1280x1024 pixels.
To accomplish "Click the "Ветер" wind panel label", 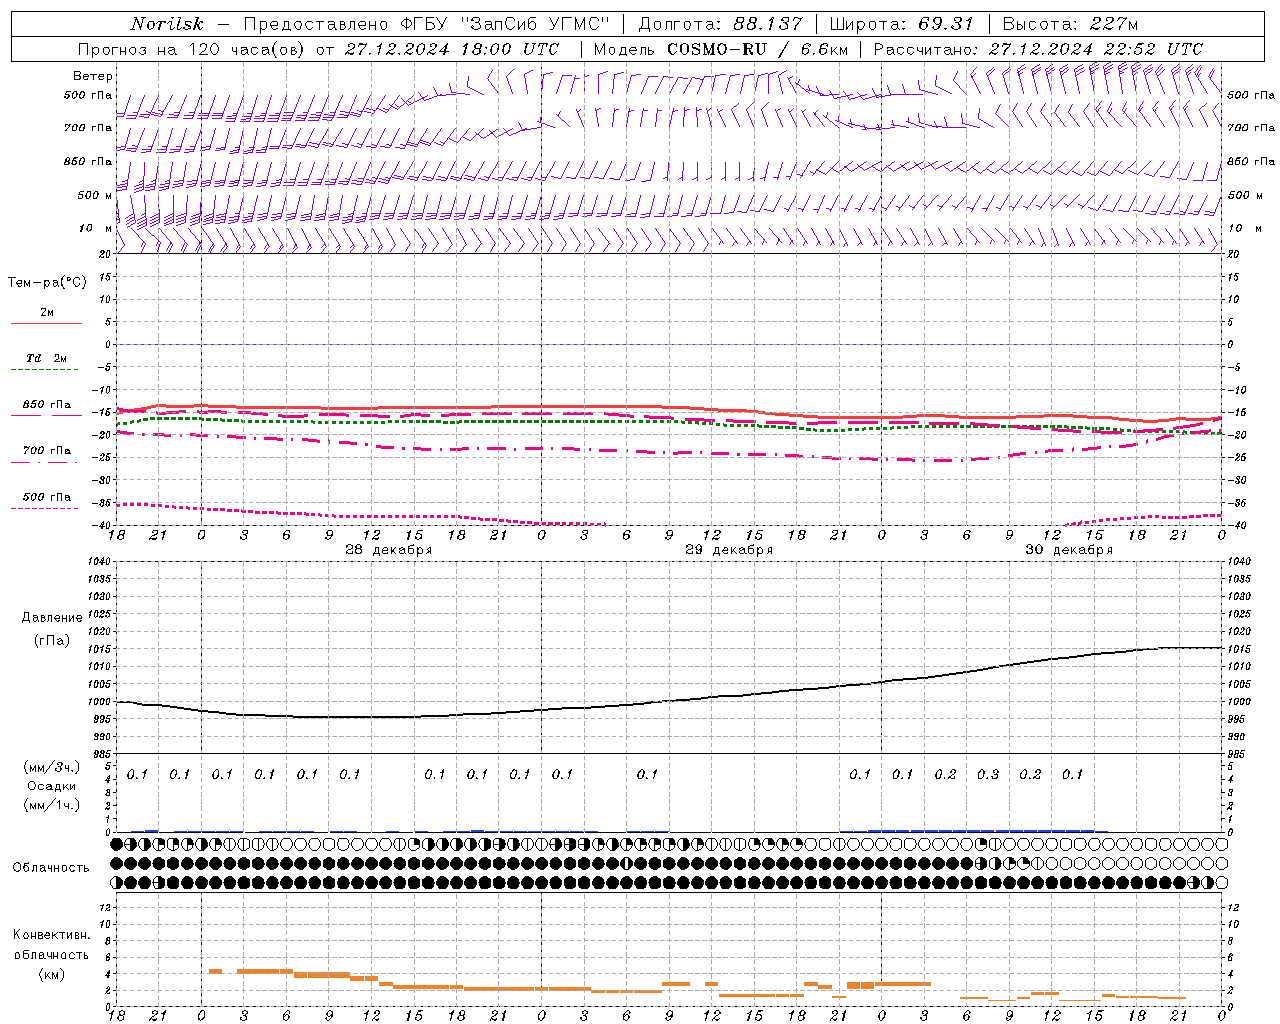I will coord(93,76).
